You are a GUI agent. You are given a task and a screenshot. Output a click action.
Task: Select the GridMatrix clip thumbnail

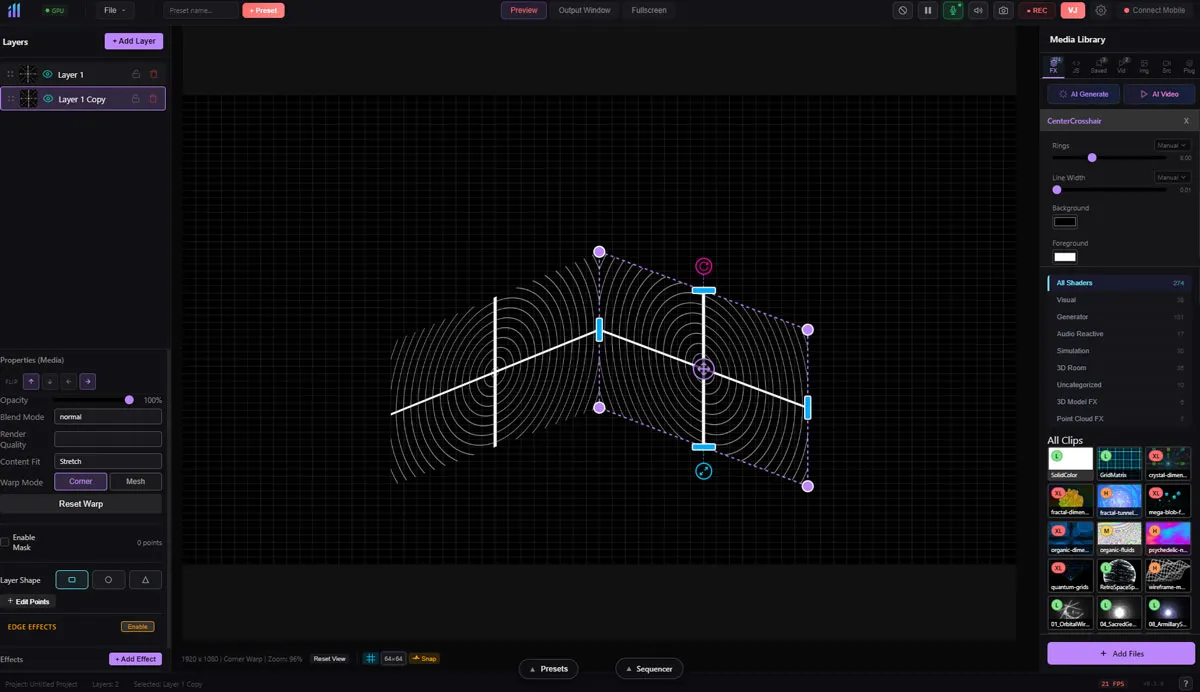pos(1119,461)
